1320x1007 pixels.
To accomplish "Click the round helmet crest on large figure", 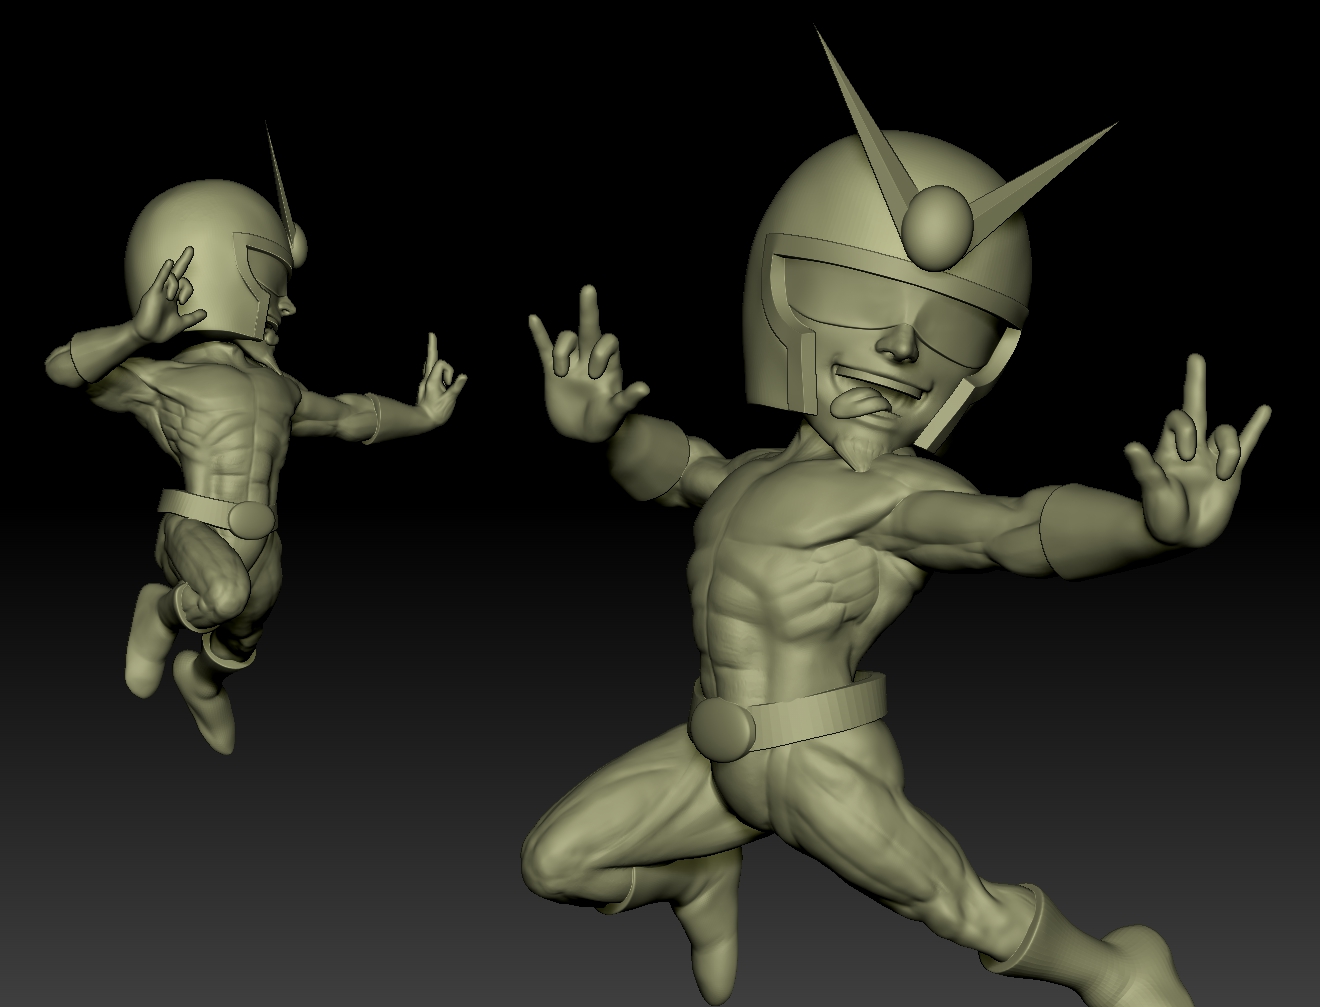I will pyautogui.click(x=938, y=227).
